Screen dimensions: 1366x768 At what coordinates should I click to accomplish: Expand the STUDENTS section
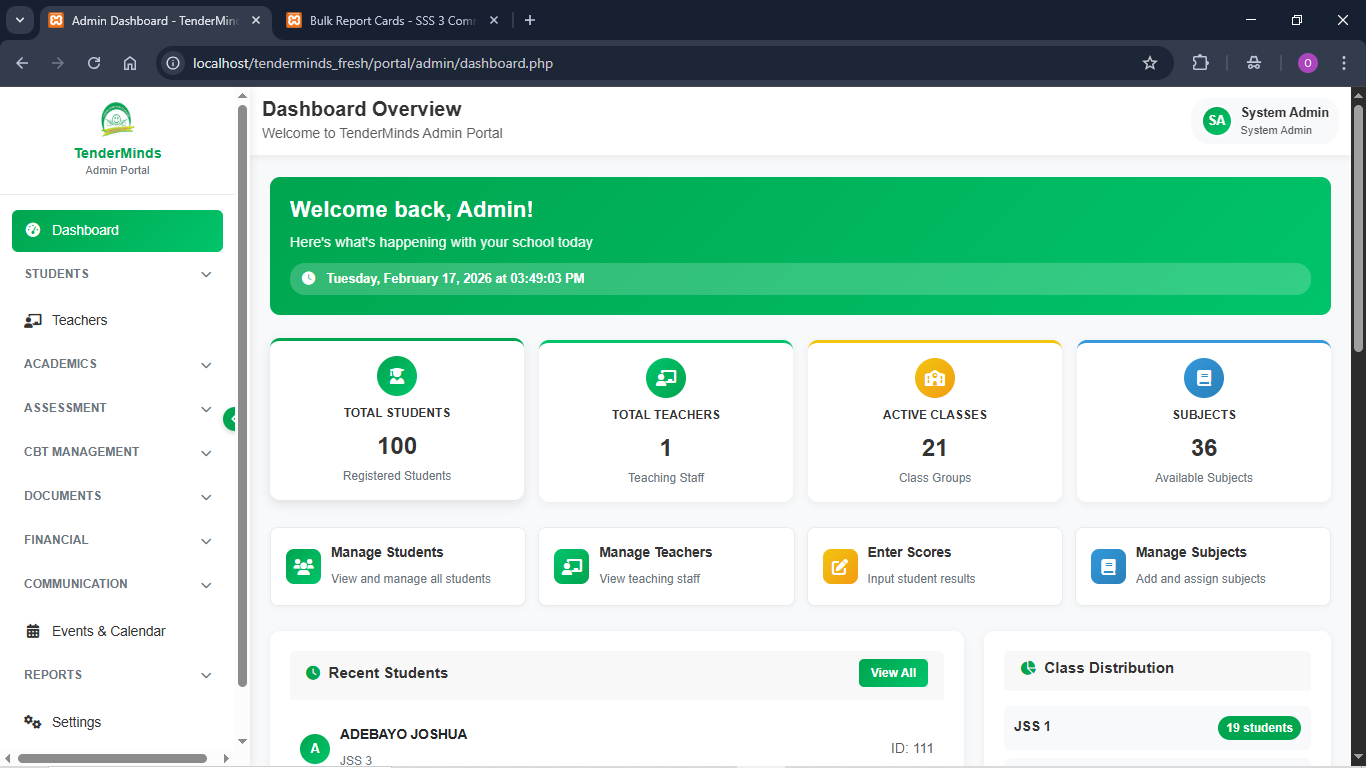click(117, 273)
